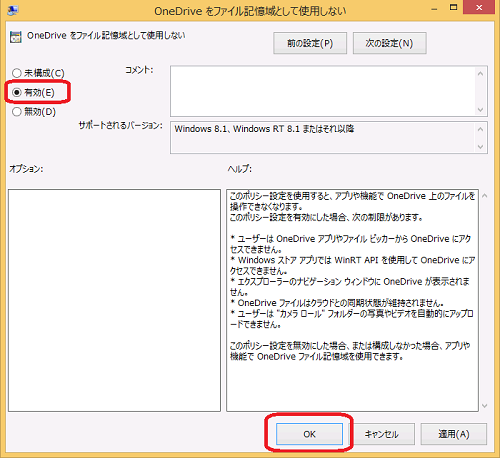Click supported version box scroll up arrow

click(x=480, y=129)
